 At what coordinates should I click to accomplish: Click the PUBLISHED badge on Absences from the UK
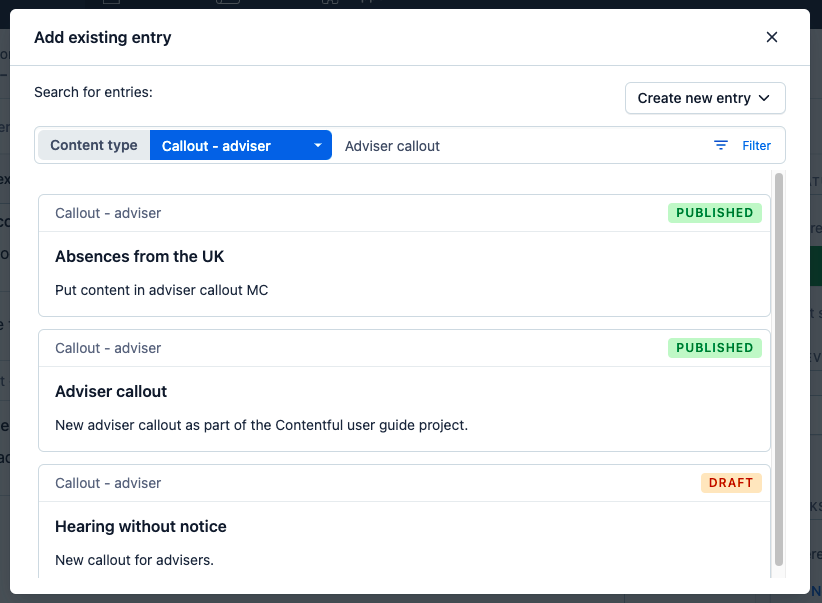[714, 213]
